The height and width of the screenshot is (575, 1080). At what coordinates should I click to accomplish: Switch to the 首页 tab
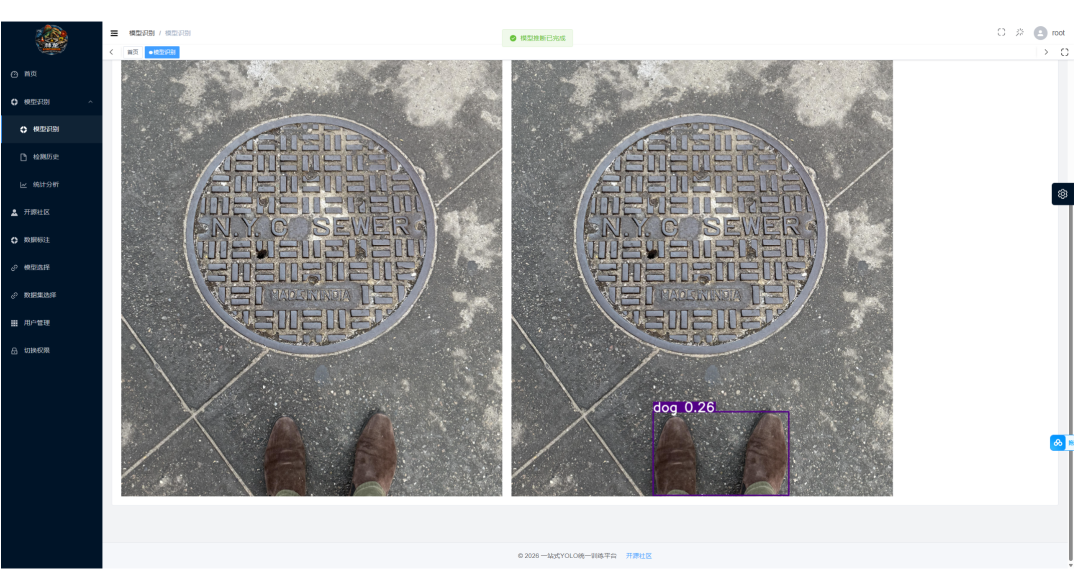(133, 52)
